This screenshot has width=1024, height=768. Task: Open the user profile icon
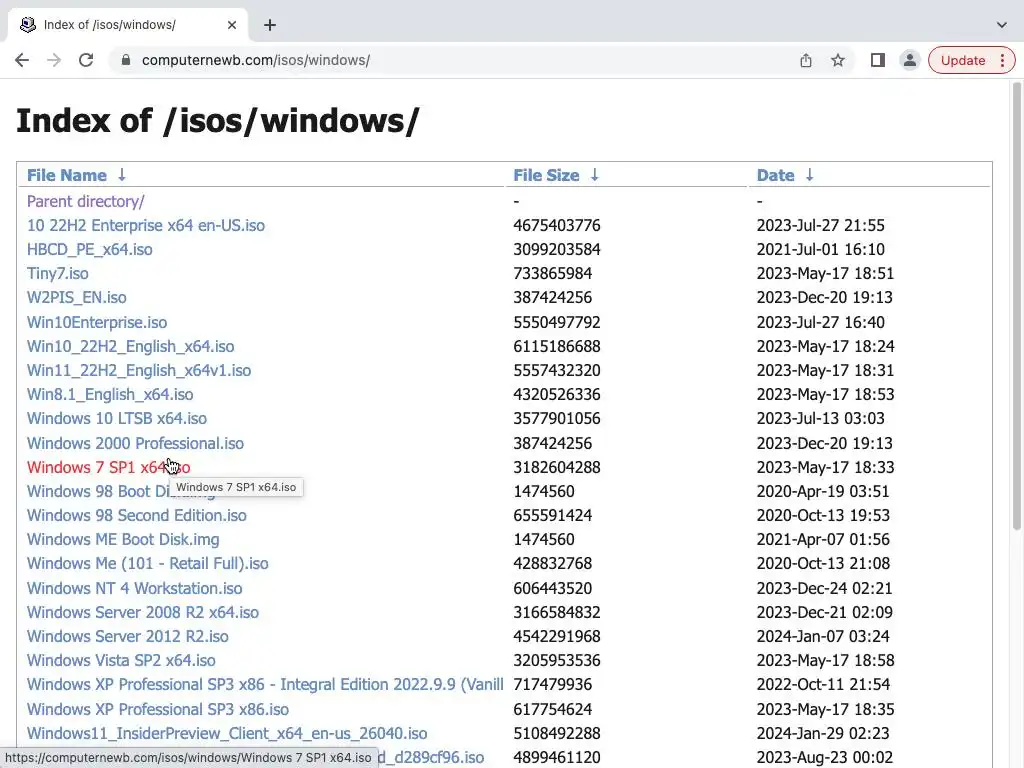point(910,60)
